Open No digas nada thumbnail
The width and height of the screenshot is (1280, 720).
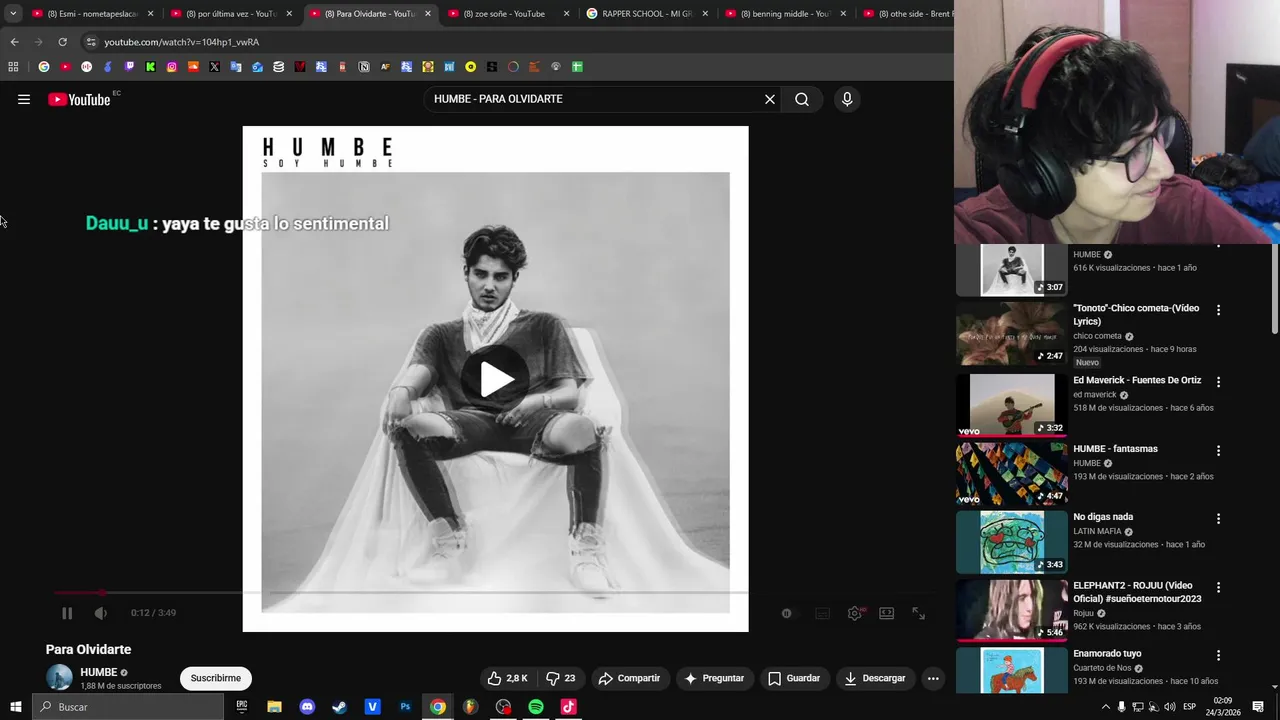[x=1012, y=542]
